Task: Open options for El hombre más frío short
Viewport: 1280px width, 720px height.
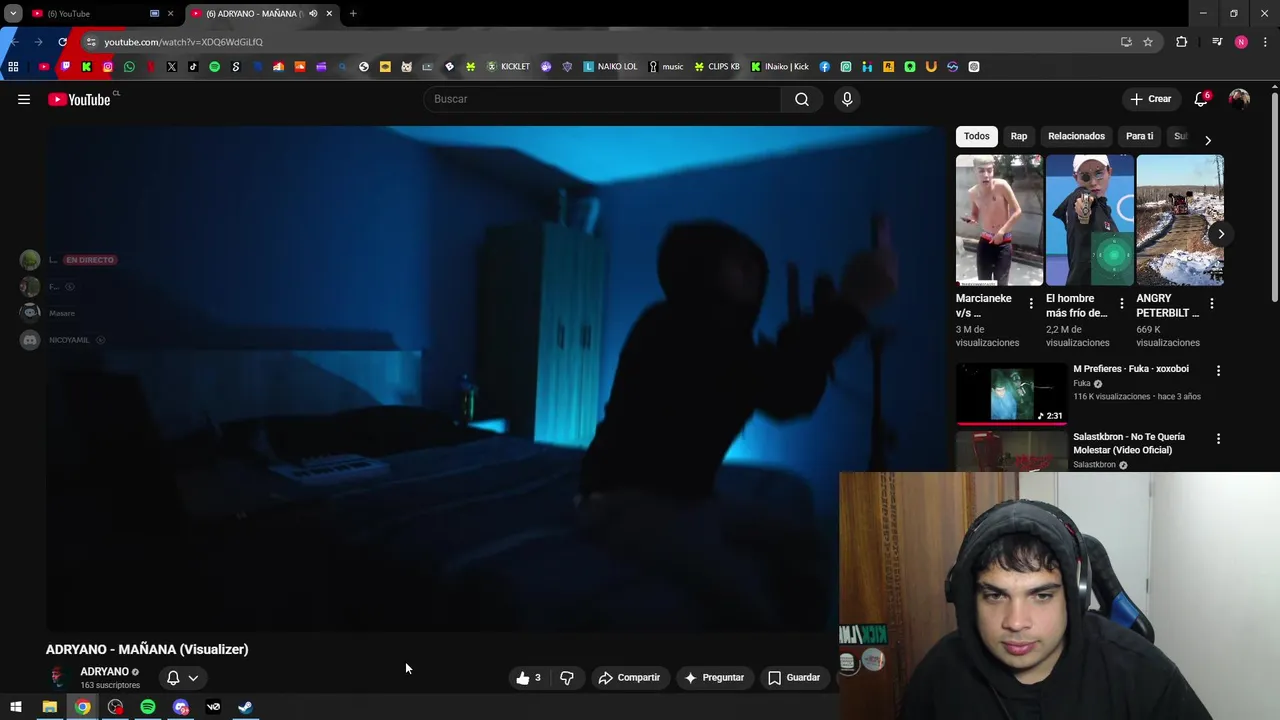Action: [x=1121, y=303]
